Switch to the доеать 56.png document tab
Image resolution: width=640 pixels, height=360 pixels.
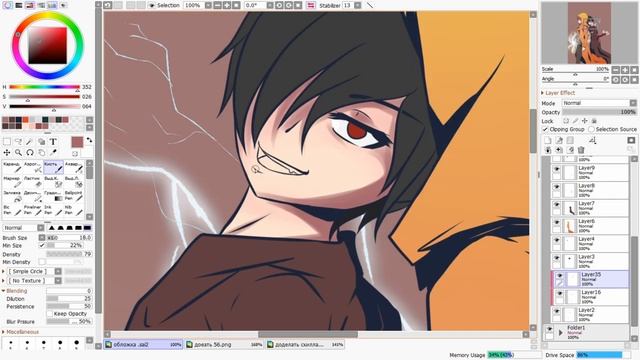(x=224, y=344)
